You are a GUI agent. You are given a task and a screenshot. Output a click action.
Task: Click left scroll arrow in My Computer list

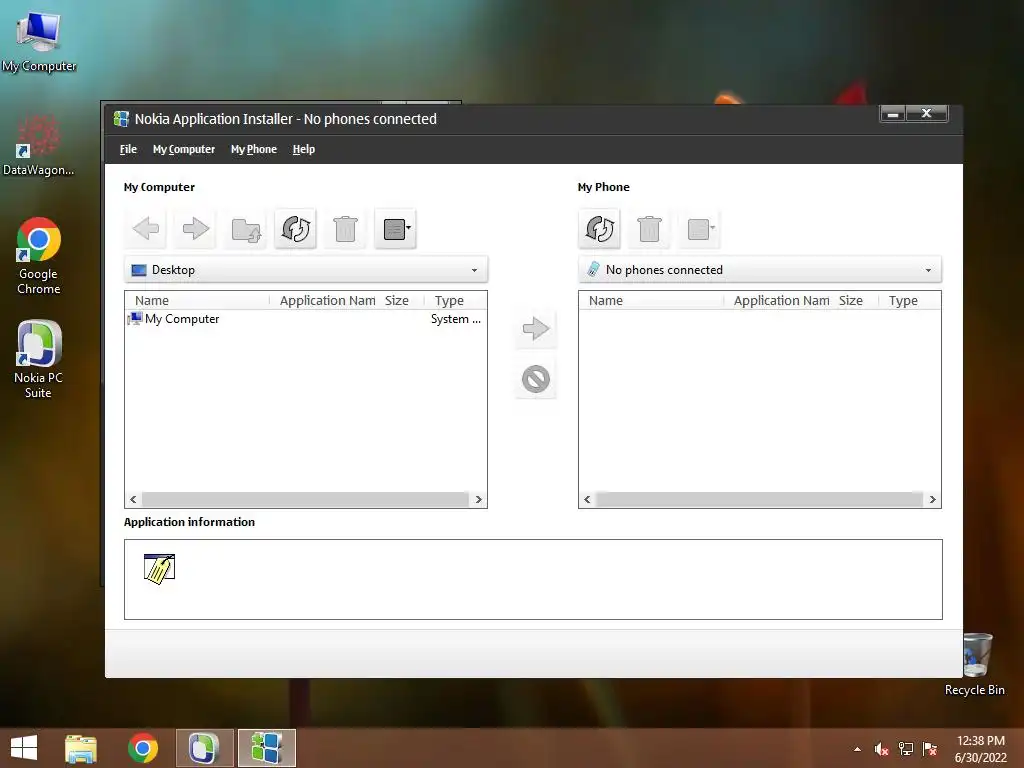(x=133, y=500)
